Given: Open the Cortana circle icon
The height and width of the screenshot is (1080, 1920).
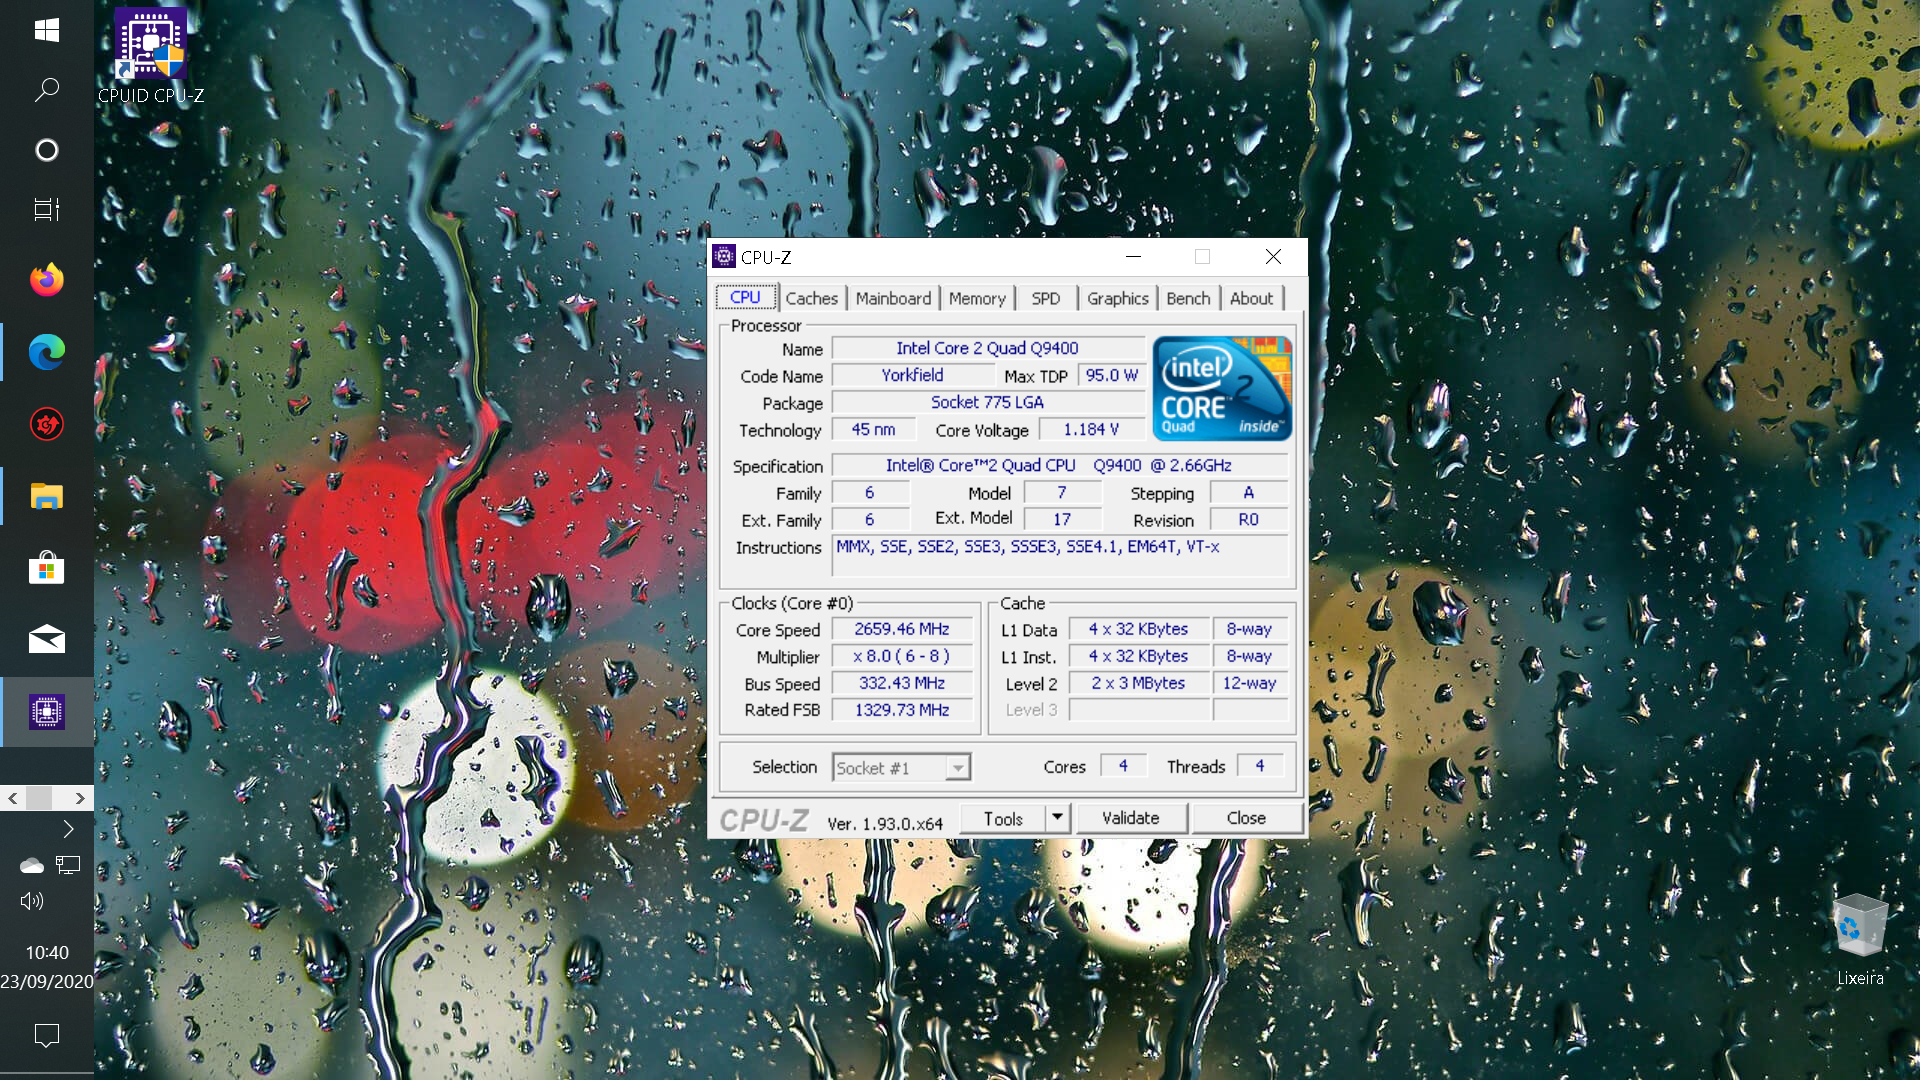Looking at the screenshot, I should tap(46, 150).
